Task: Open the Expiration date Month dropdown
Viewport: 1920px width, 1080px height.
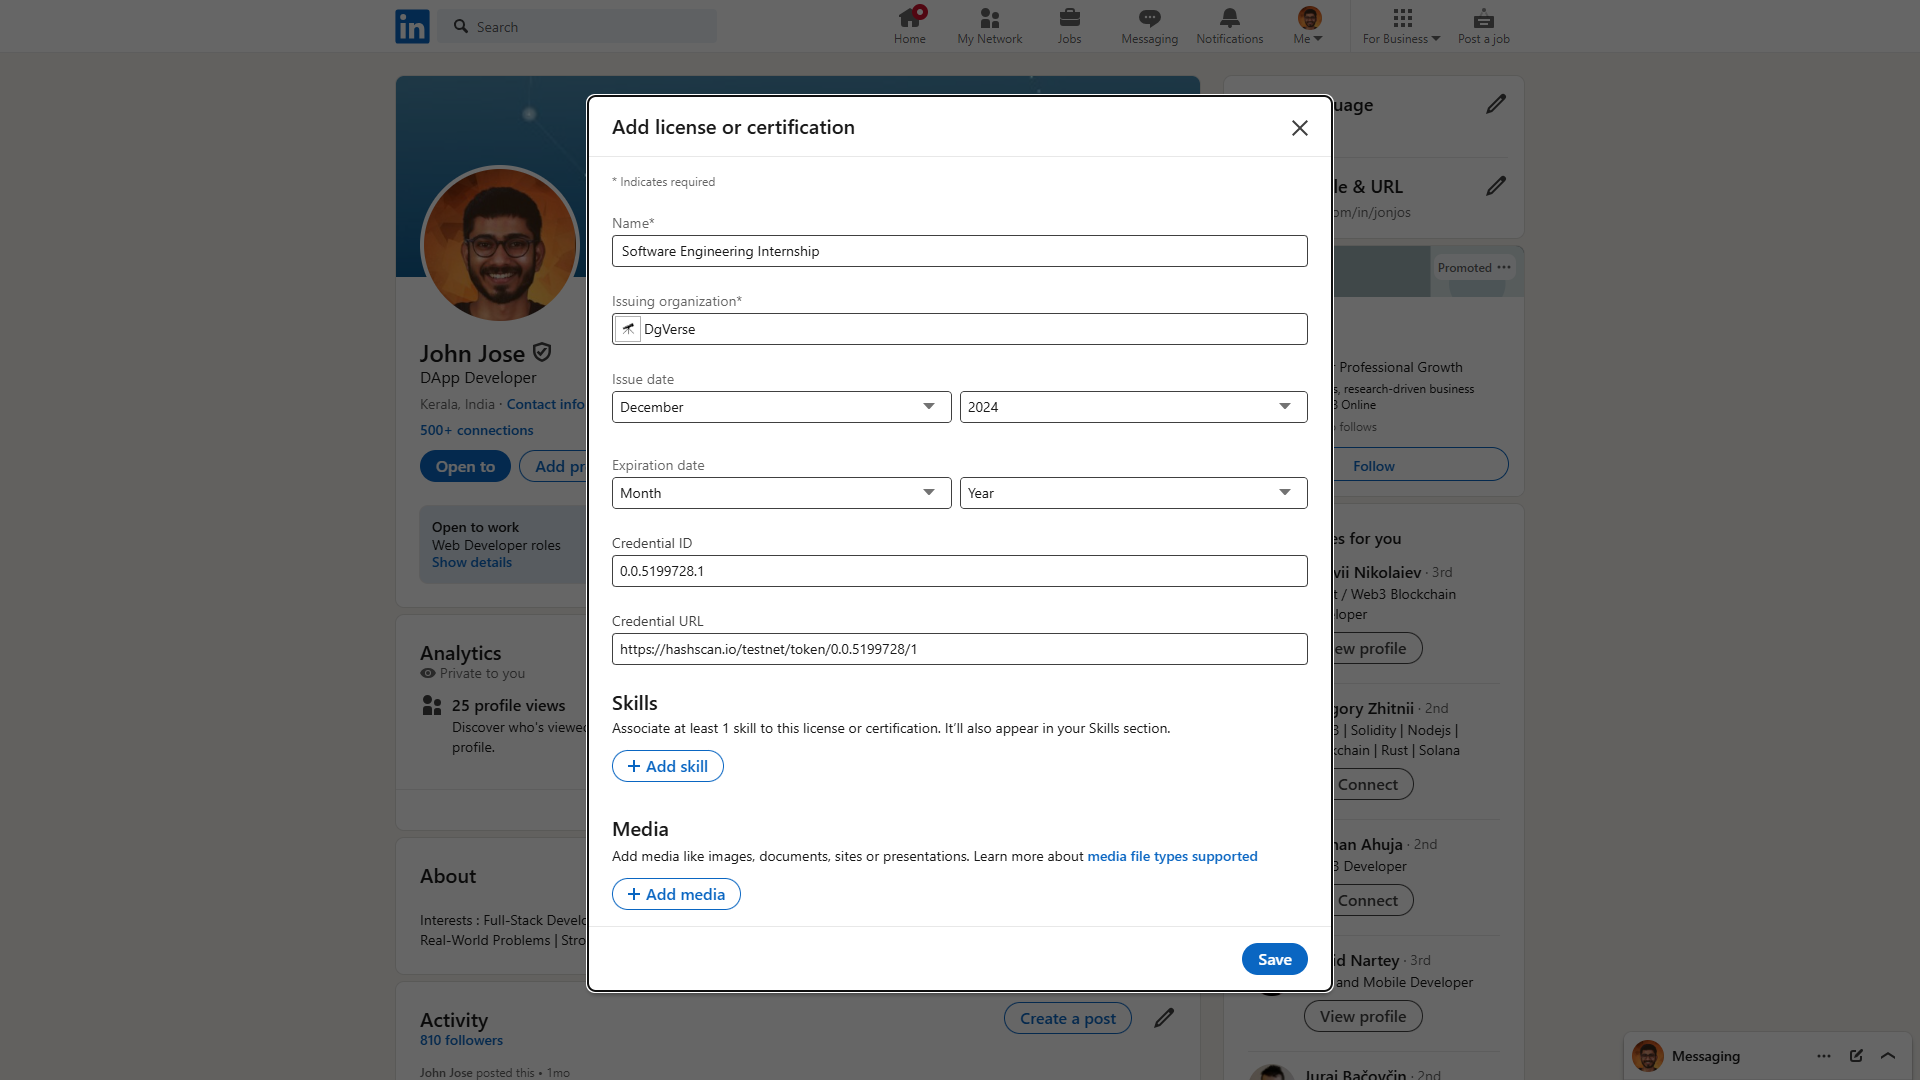Action: coord(781,493)
